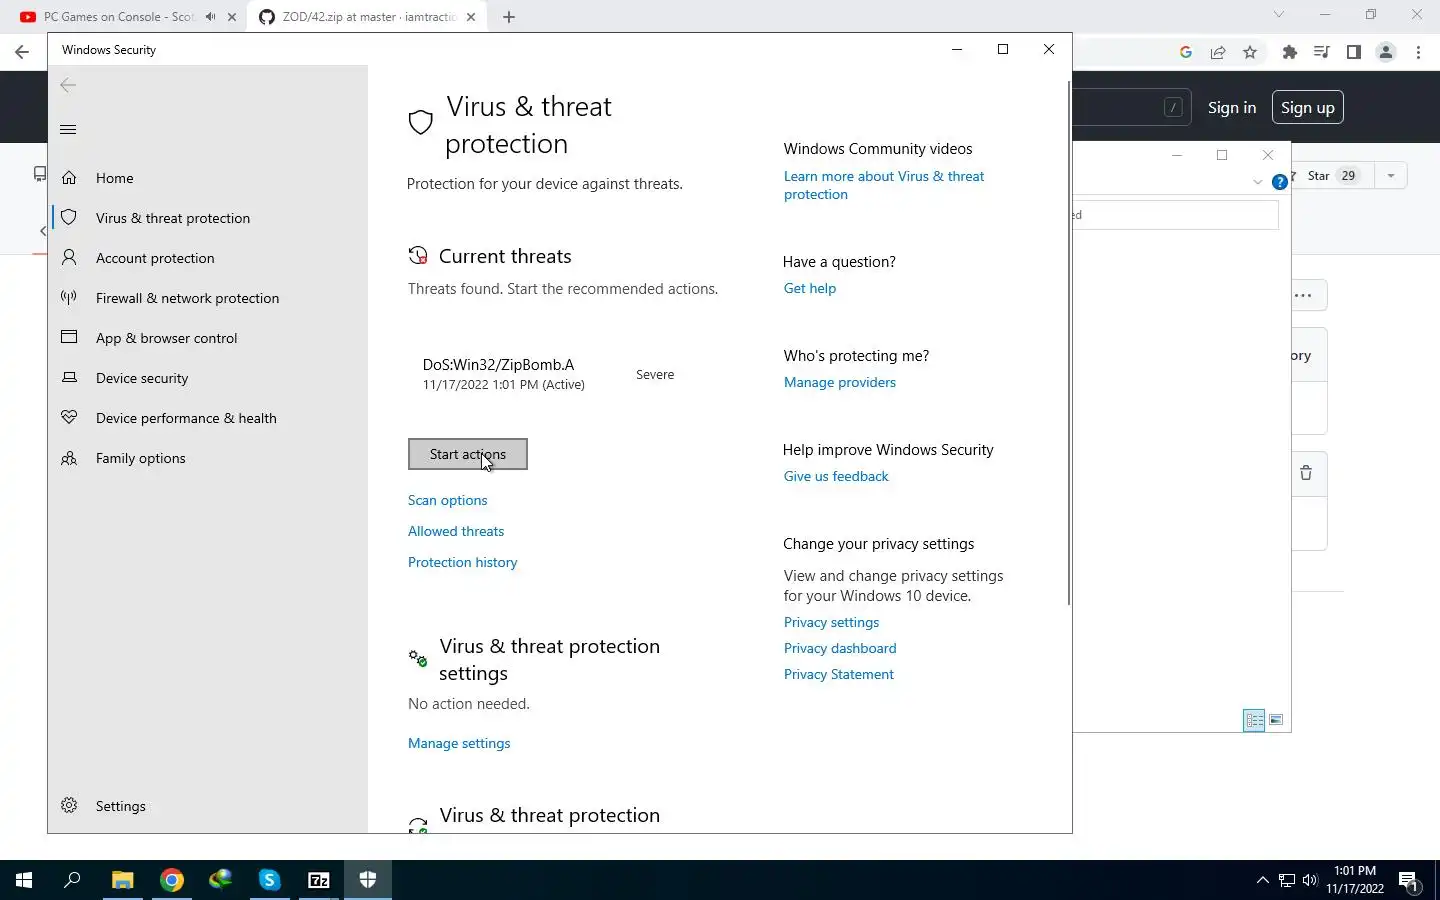Click Chrome back navigation arrow
1440x900 pixels.
coord(22,52)
